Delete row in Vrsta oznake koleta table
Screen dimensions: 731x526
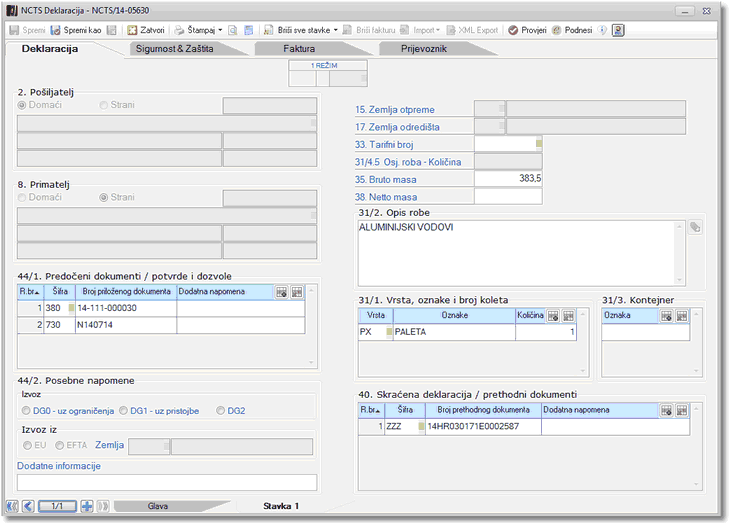click(x=568, y=316)
